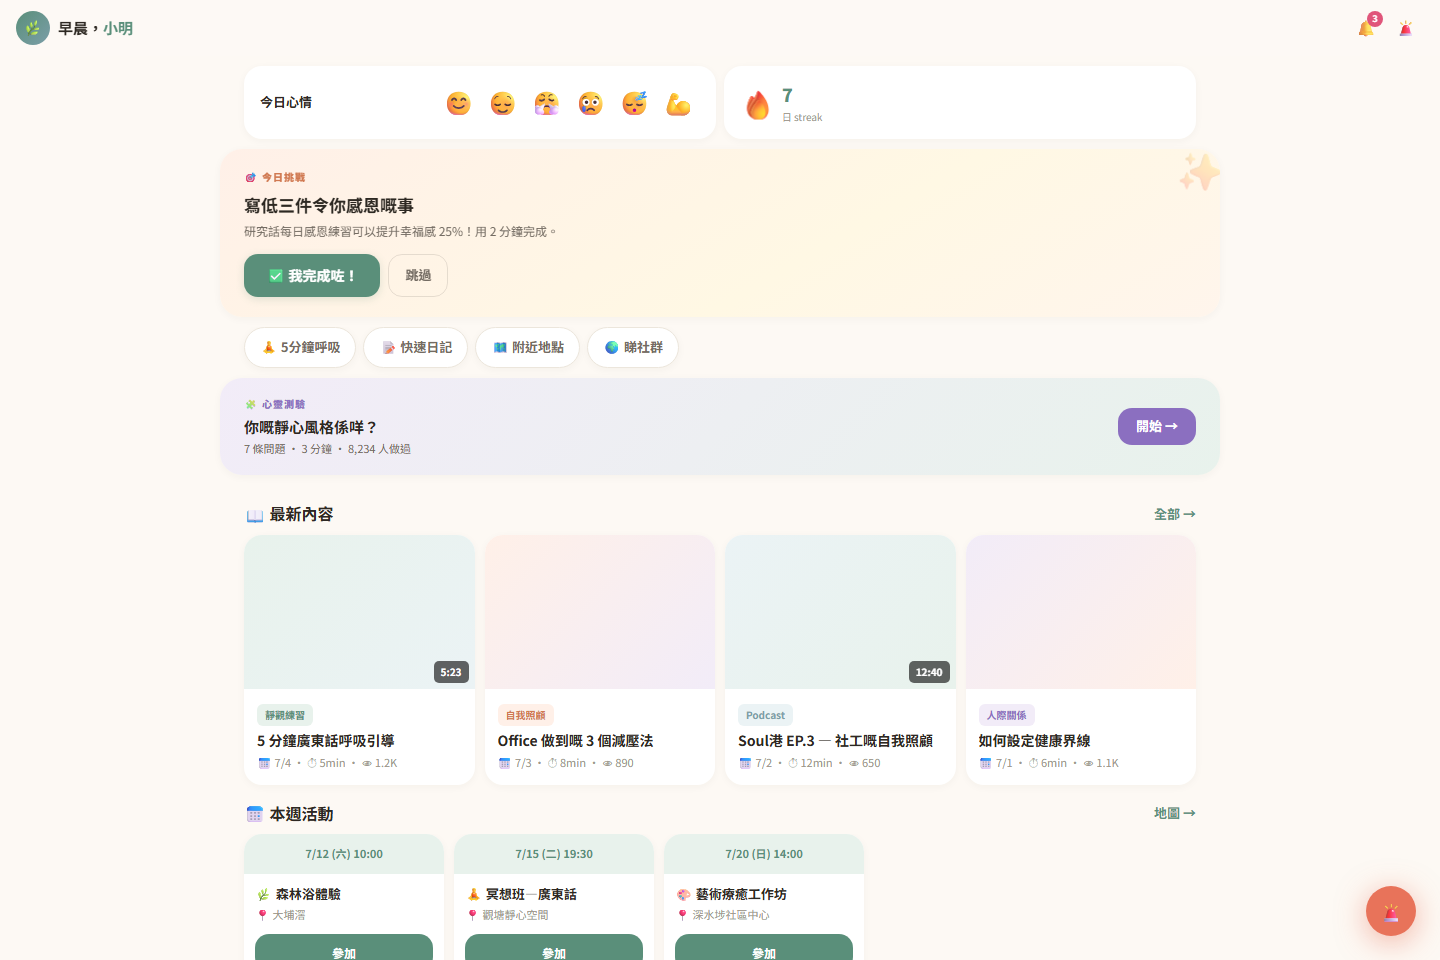Select the smiling happy face mood

[458, 103]
